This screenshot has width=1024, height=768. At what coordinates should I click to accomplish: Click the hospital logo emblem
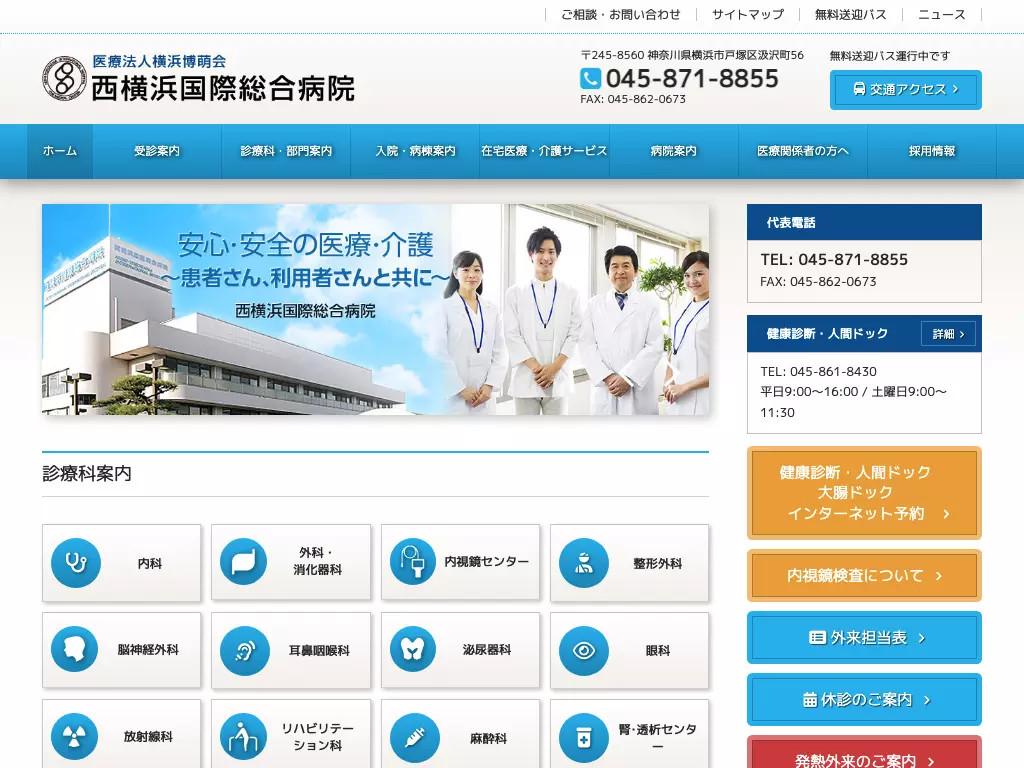(x=64, y=78)
